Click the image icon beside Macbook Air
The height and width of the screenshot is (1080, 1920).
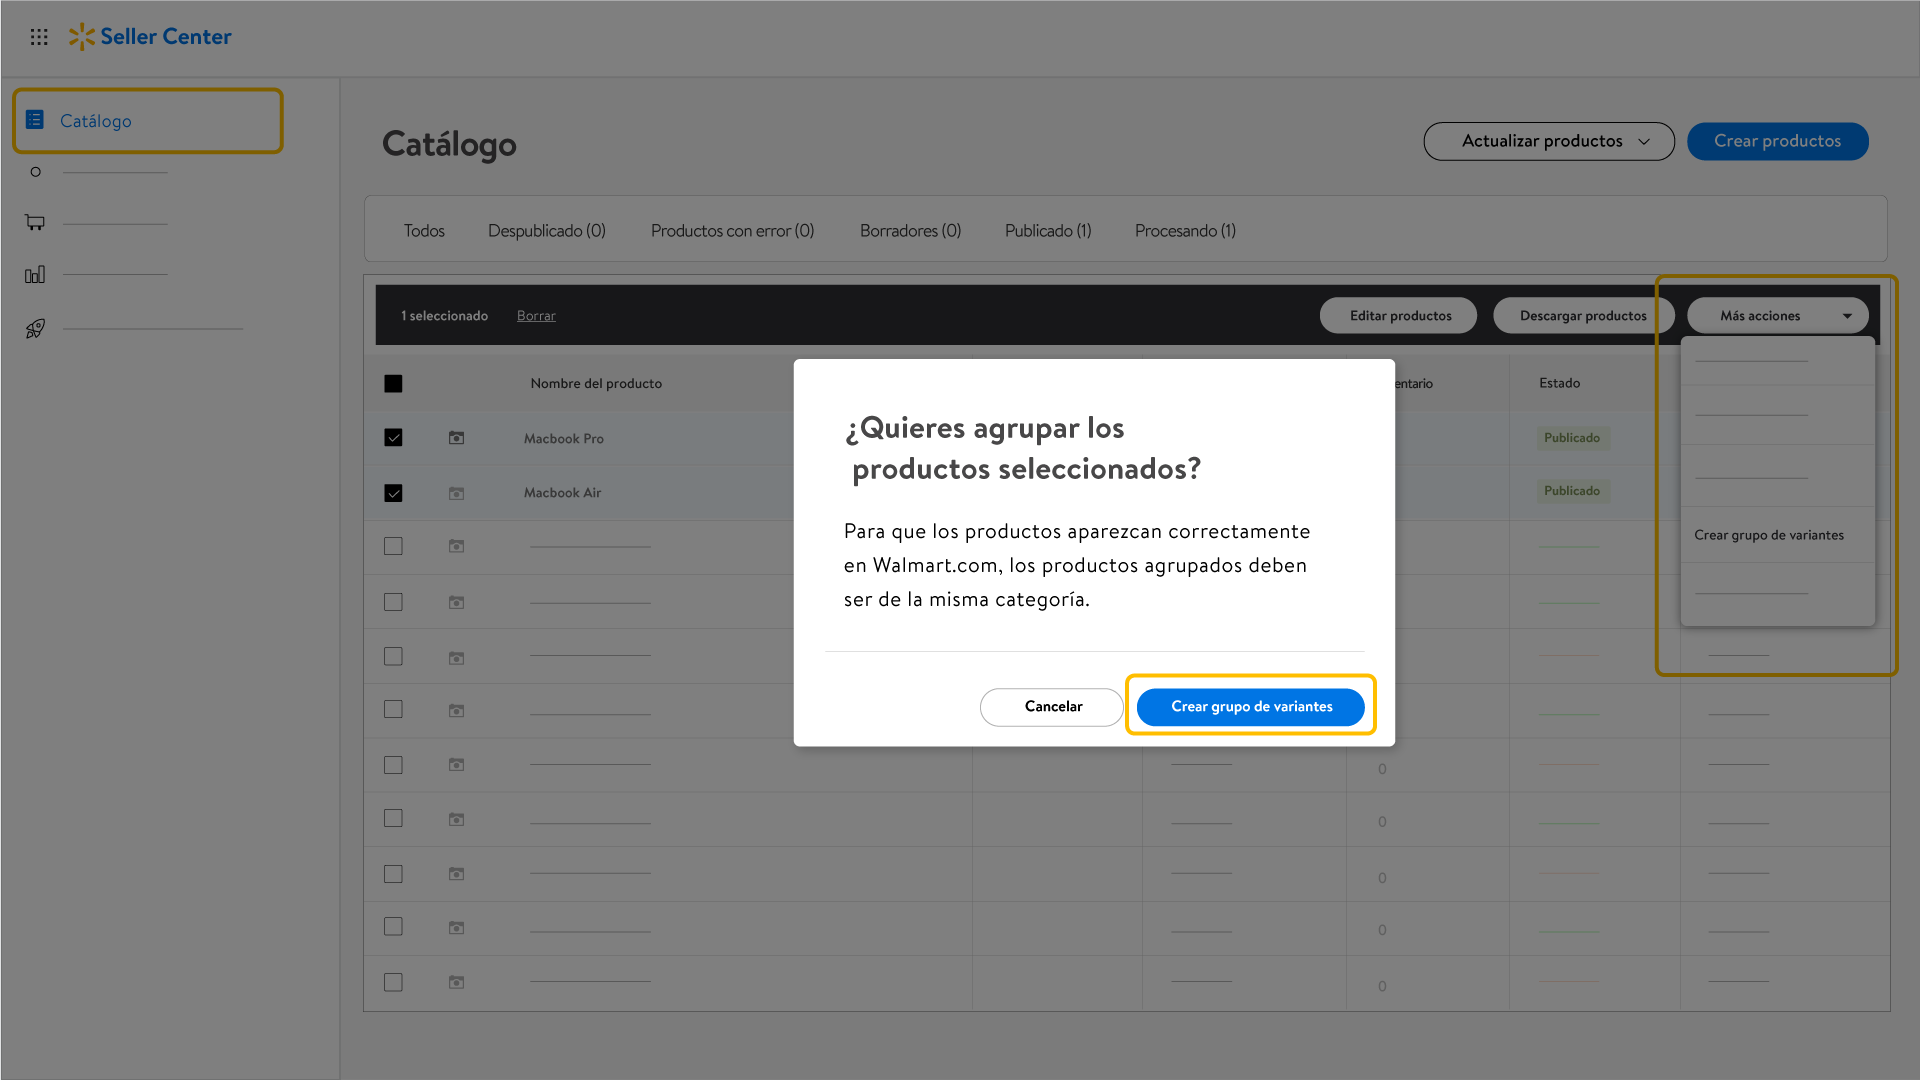coord(456,493)
